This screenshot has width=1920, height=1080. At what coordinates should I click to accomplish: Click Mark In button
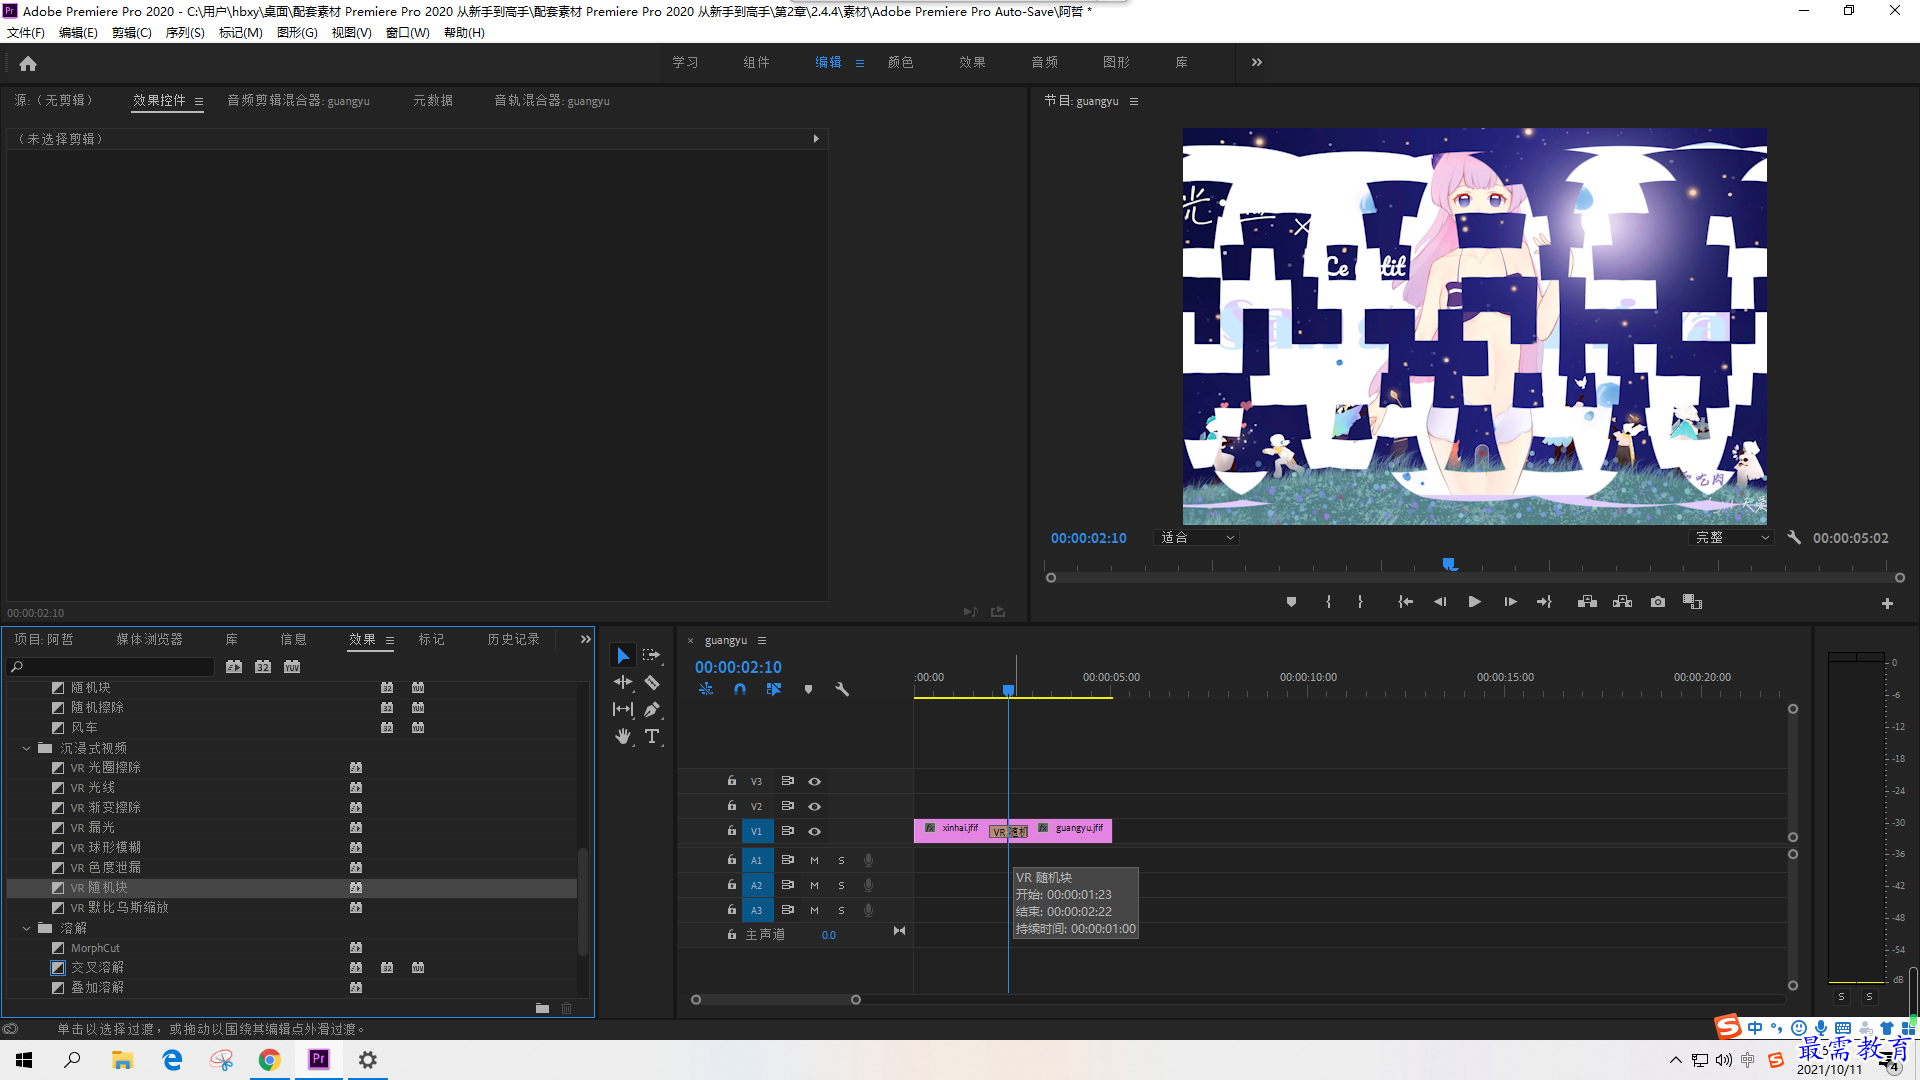[1328, 602]
